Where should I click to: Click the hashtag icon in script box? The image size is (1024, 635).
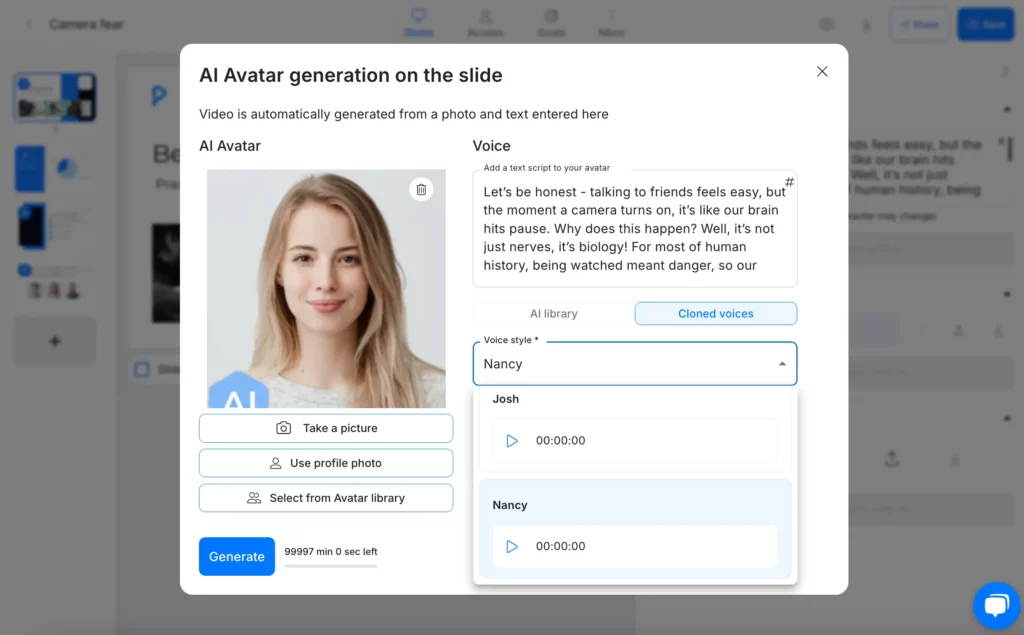tap(789, 182)
